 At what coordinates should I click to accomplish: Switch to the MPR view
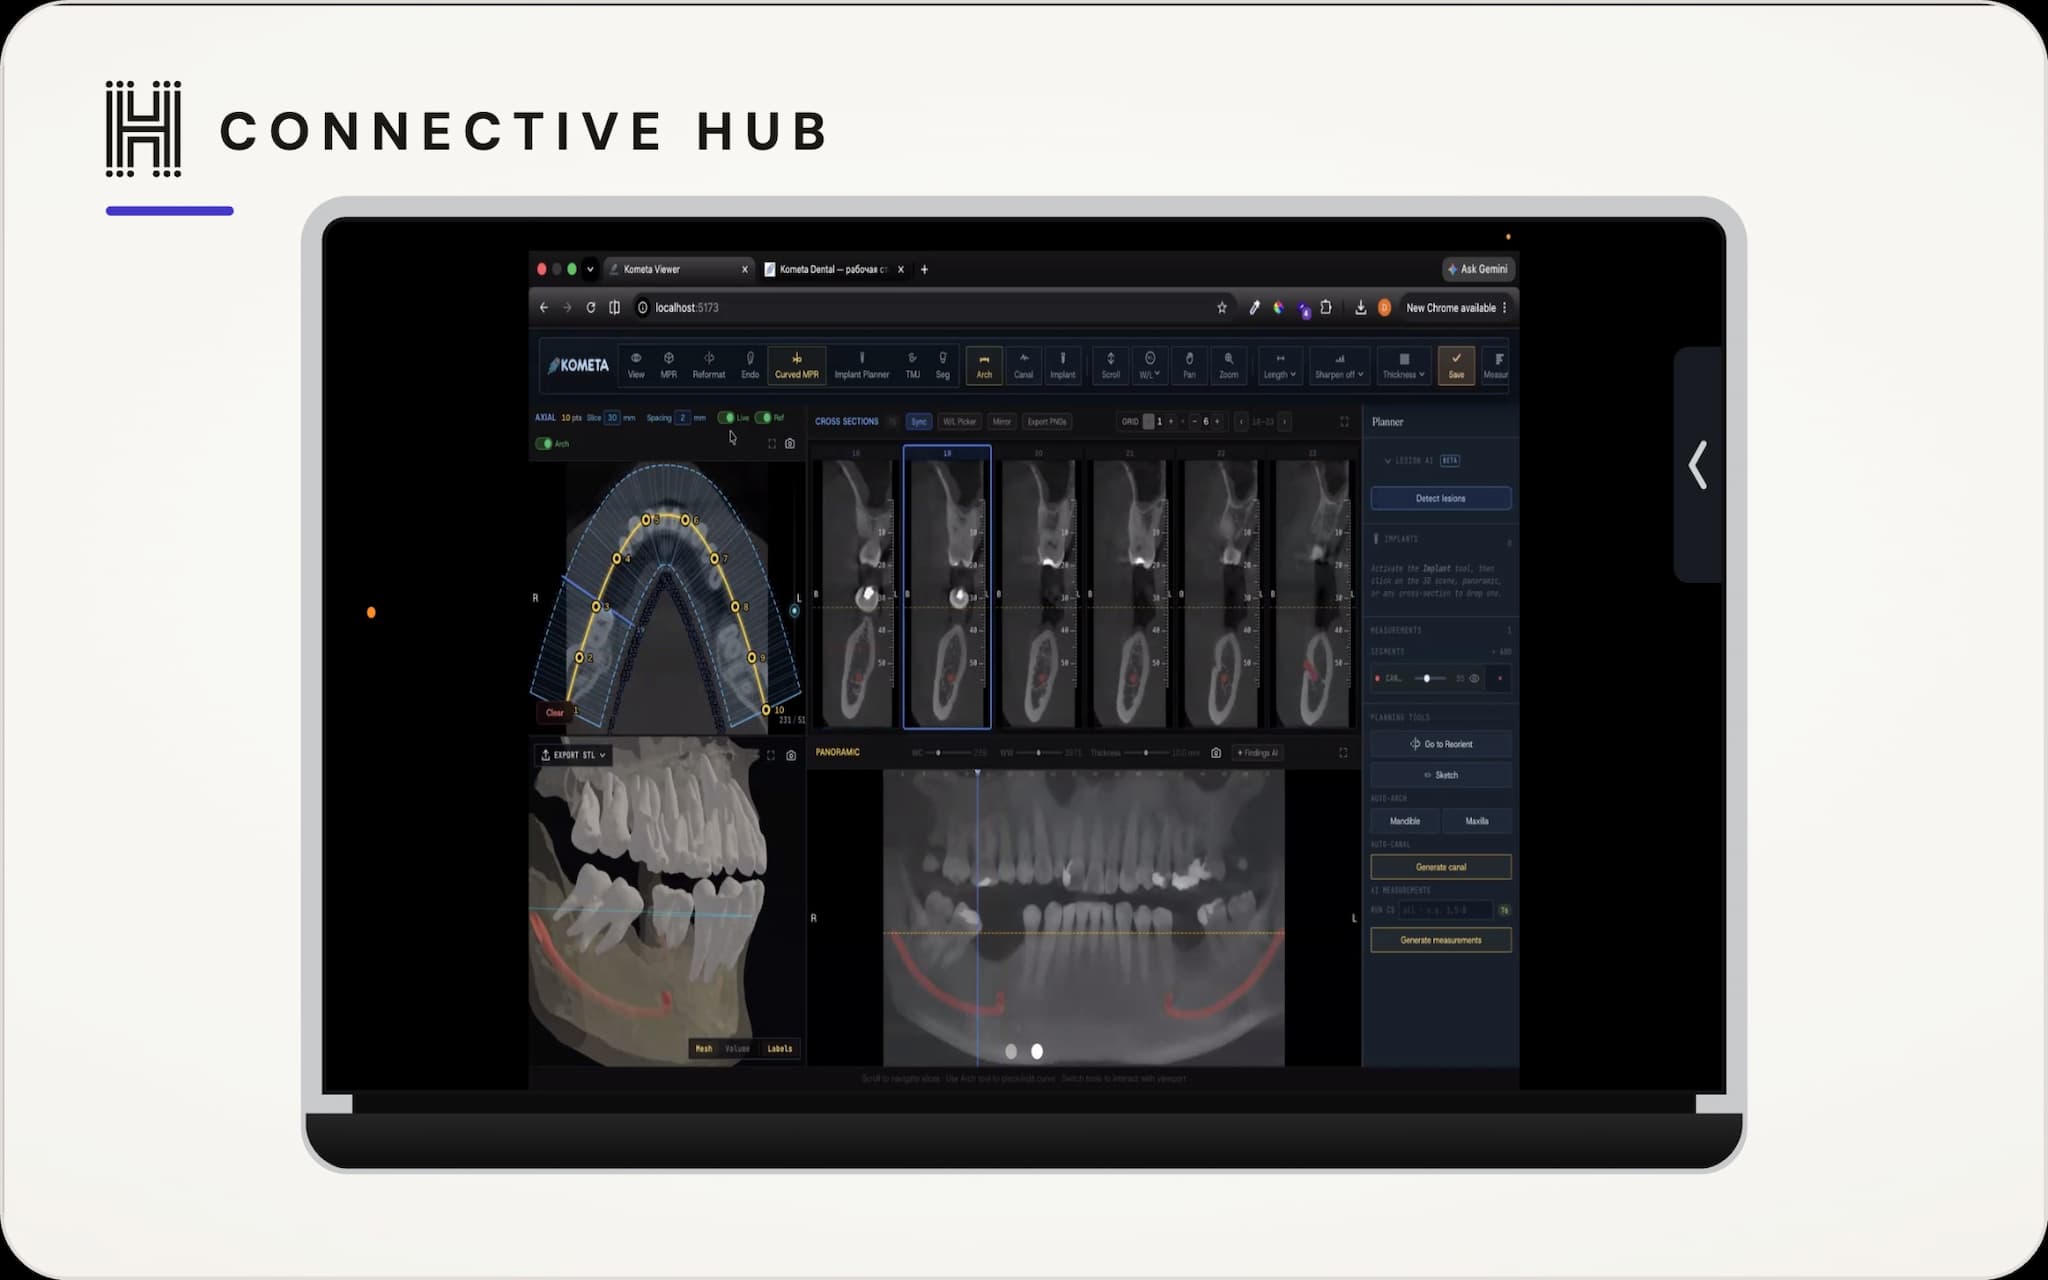tap(668, 365)
